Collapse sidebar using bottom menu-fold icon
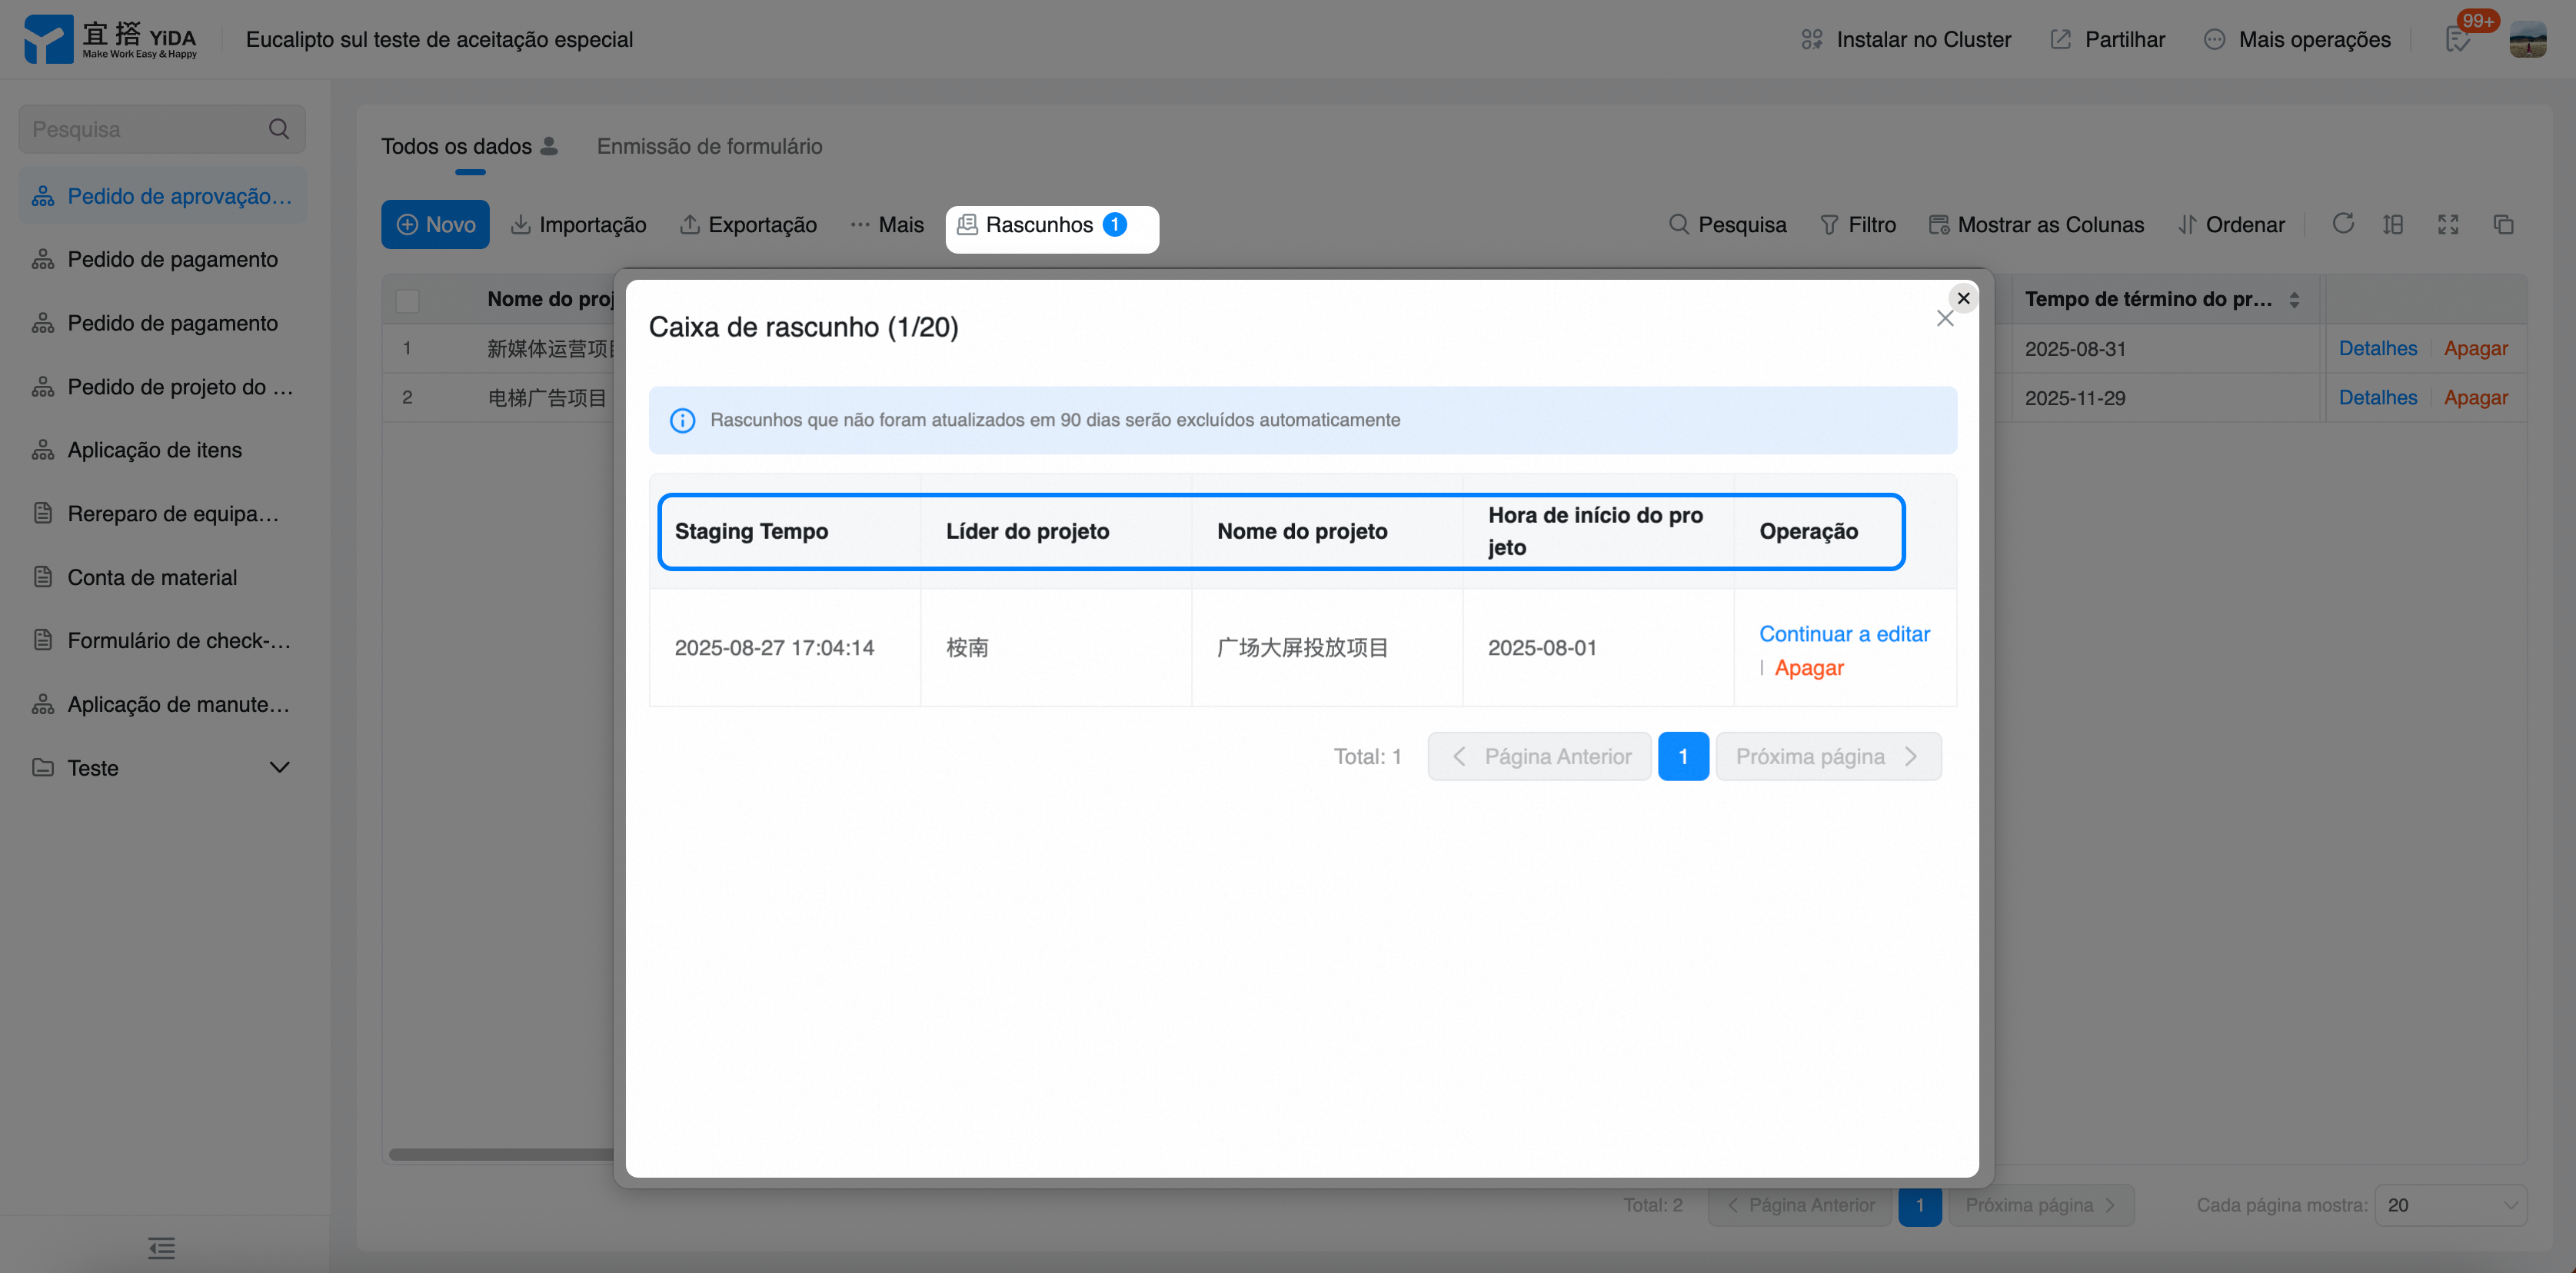The width and height of the screenshot is (2576, 1273). click(x=161, y=1247)
